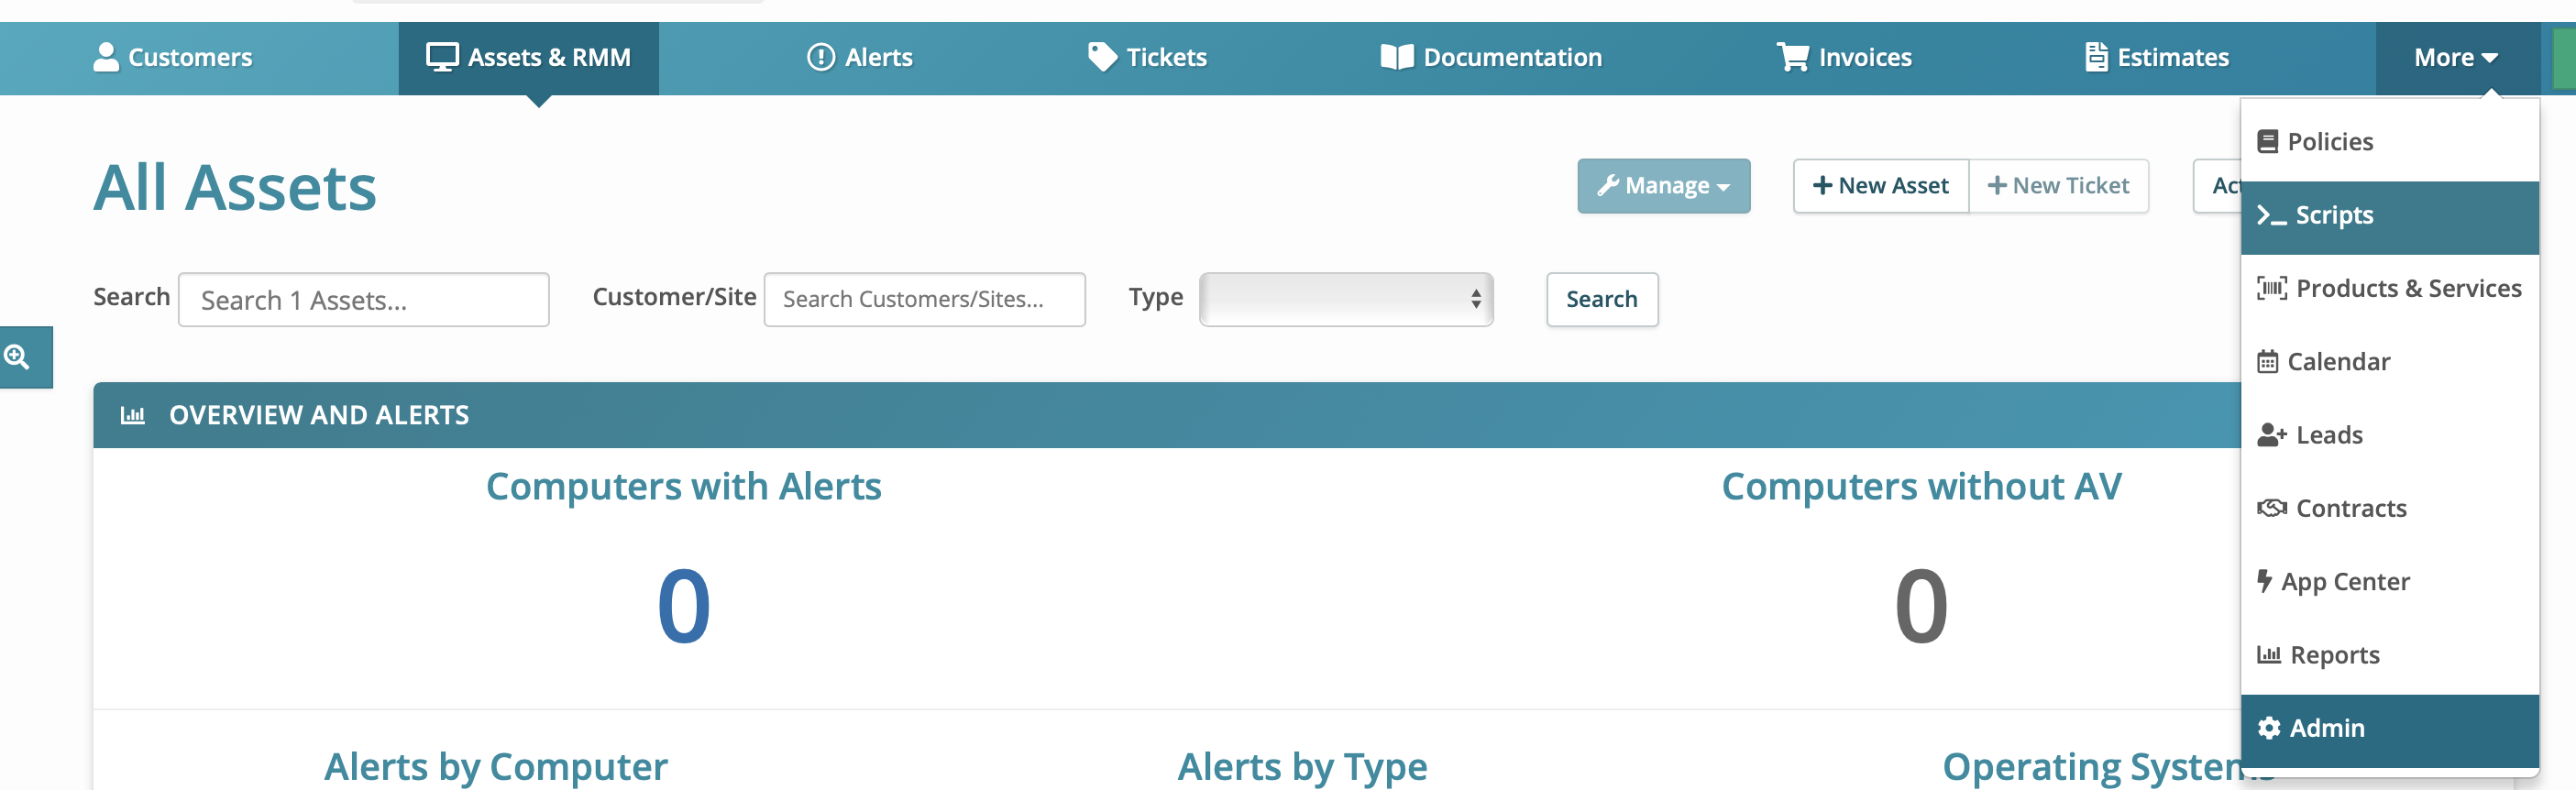The width and height of the screenshot is (2576, 790).
Task: Click the Search button
Action: point(1602,299)
